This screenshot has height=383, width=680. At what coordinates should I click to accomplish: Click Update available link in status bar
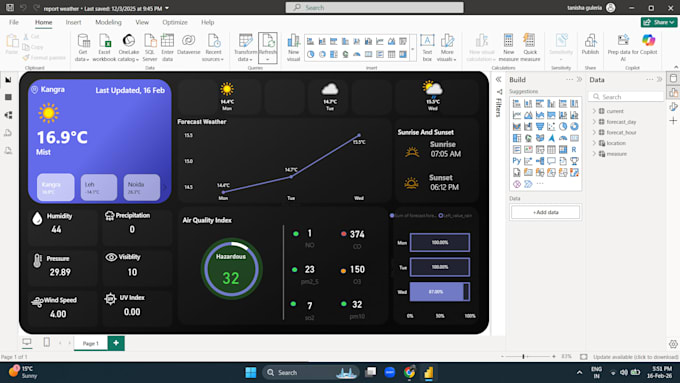pos(635,357)
